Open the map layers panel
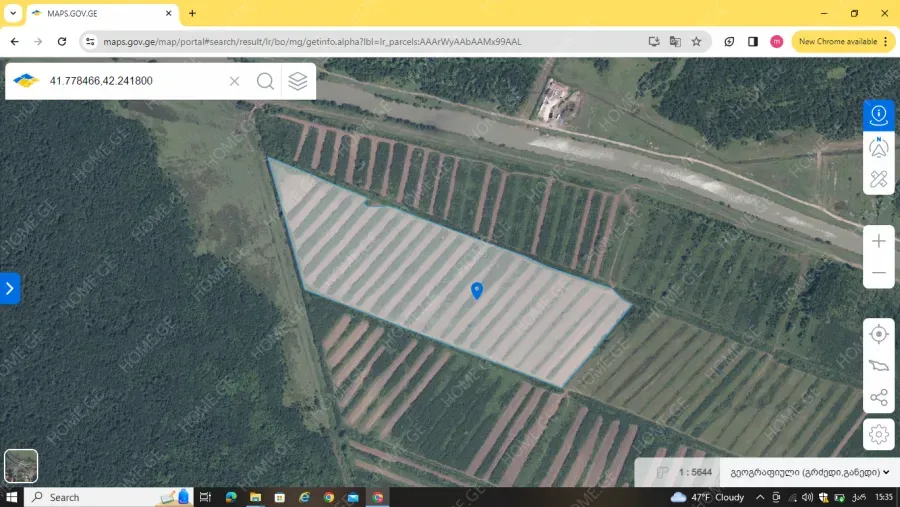The height and width of the screenshot is (507, 900). click(298, 81)
